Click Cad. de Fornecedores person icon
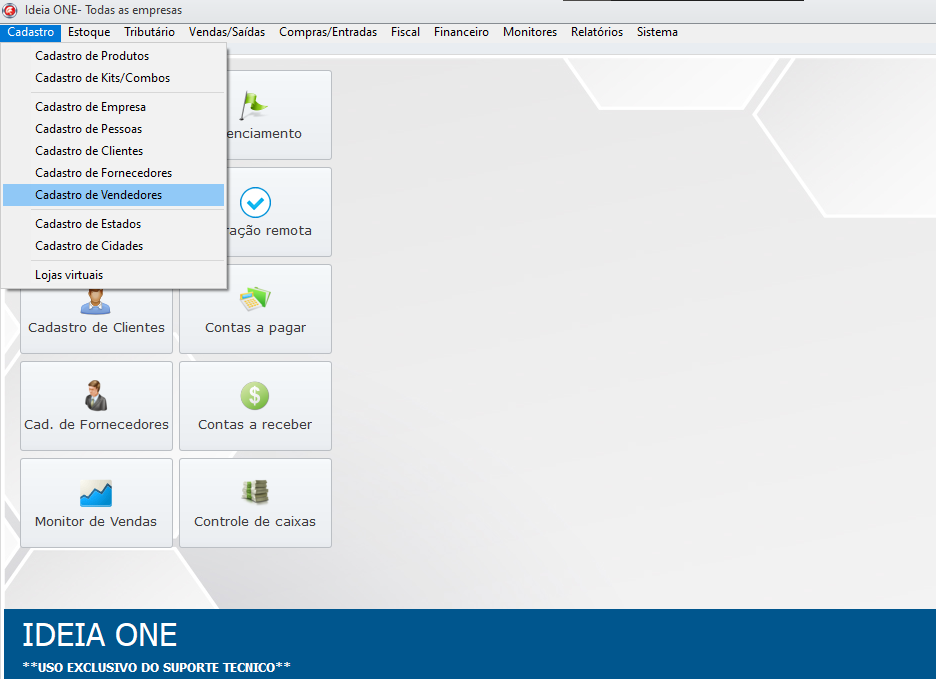 [x=96, y=395]
